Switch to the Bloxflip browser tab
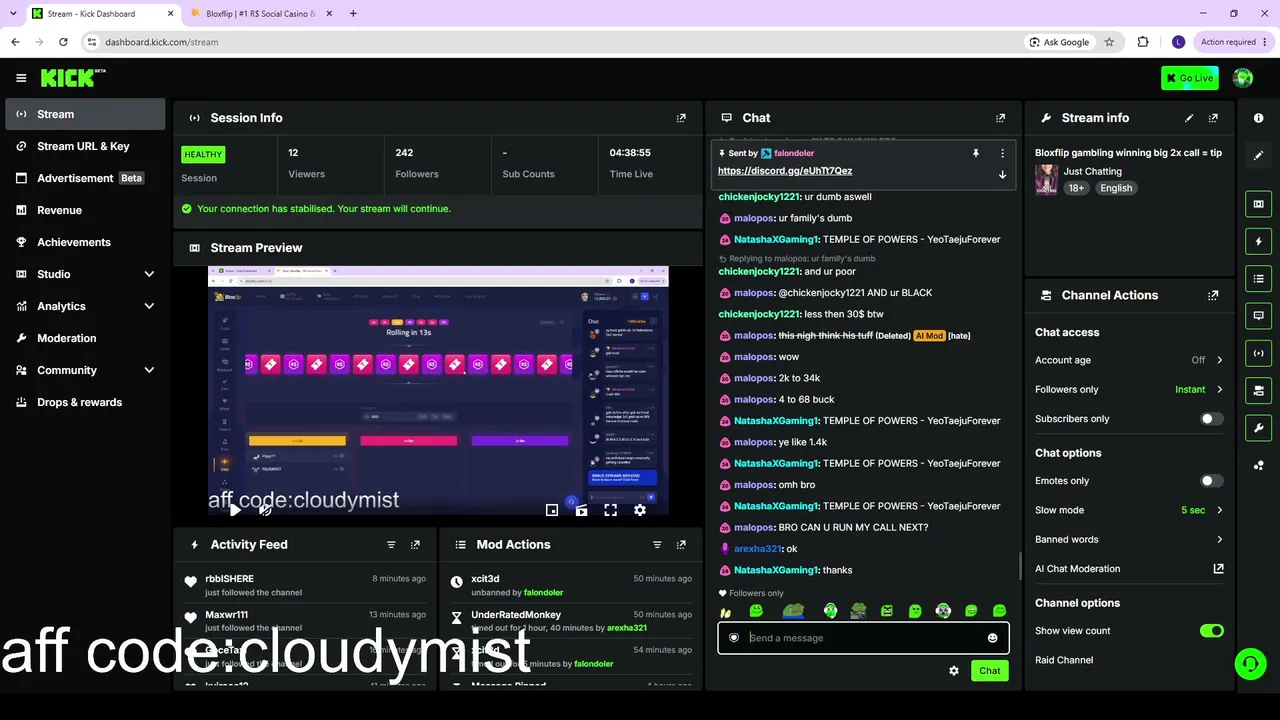 coord(260,14)
